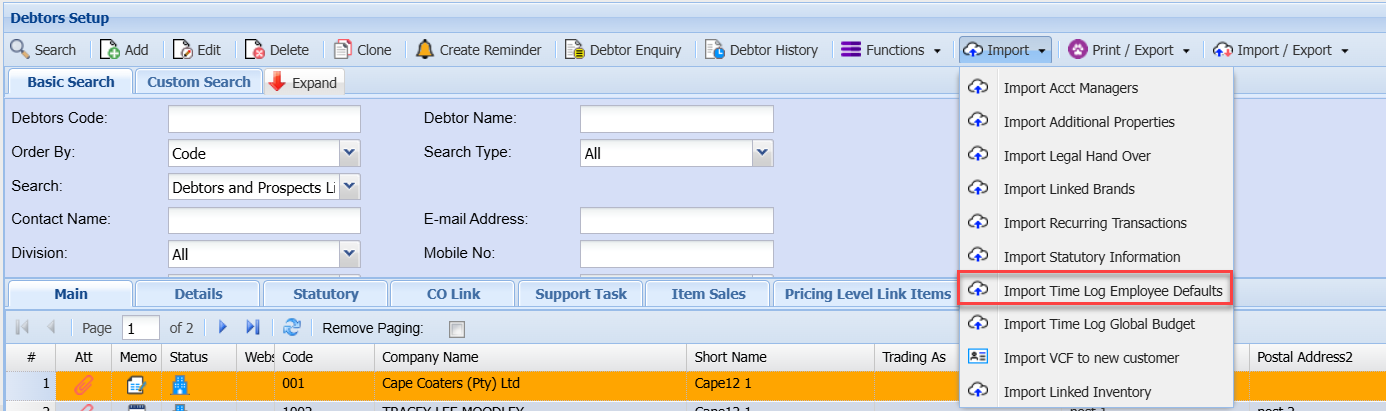Open memo icon in first row

pos(137,384)
